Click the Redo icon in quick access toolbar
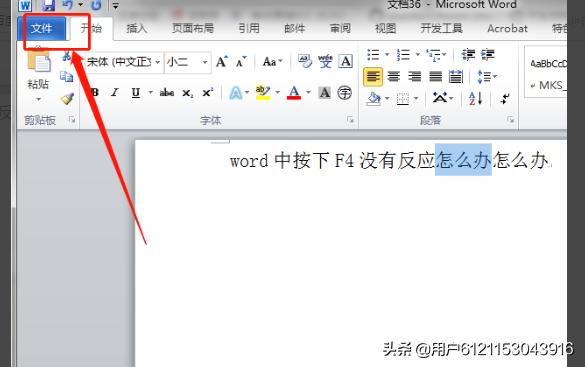This screenshot has height=367, width=585. pyautogui.click(x=96, y=5)
